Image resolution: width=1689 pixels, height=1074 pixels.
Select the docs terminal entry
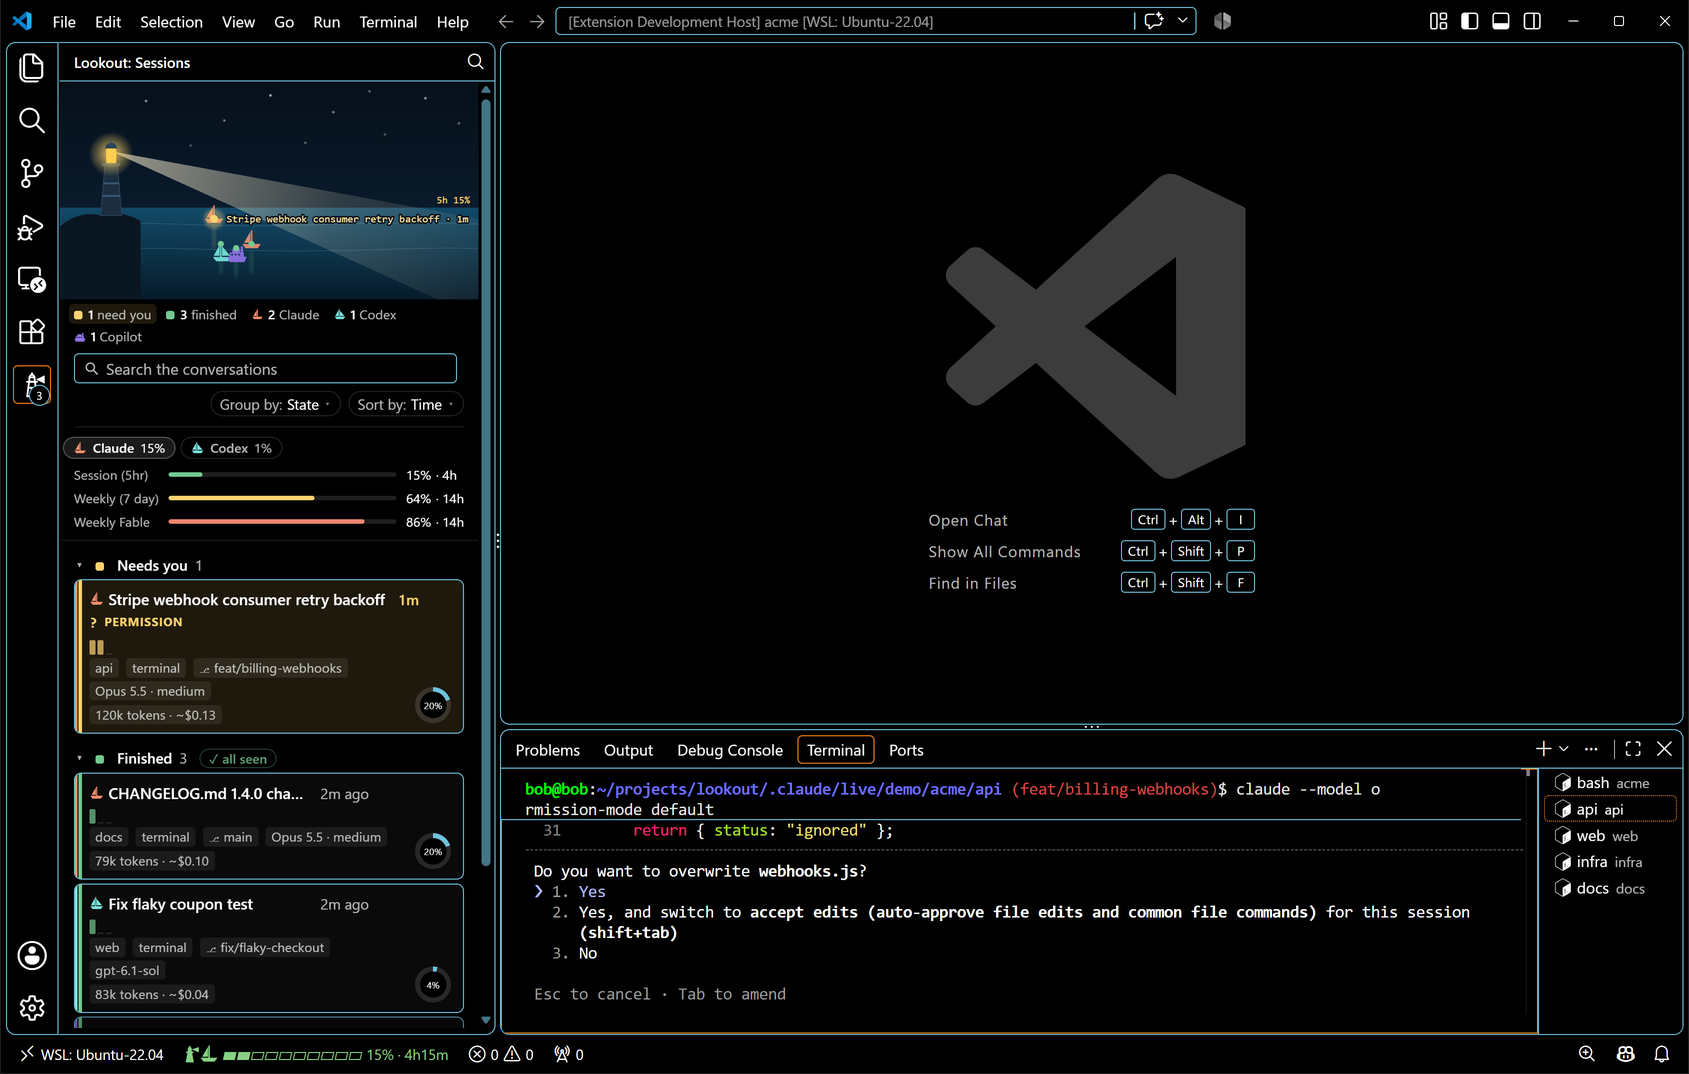[x=1610, y=888]
